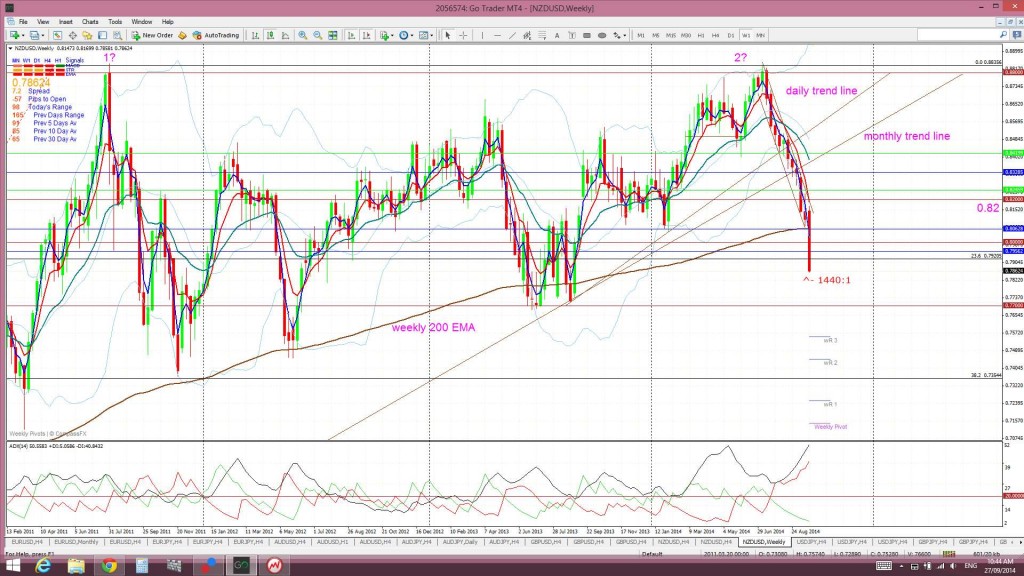Select the rectangle shape tool
The height and width of the screenshot is (576, 1024).
[x=587, y=35]
